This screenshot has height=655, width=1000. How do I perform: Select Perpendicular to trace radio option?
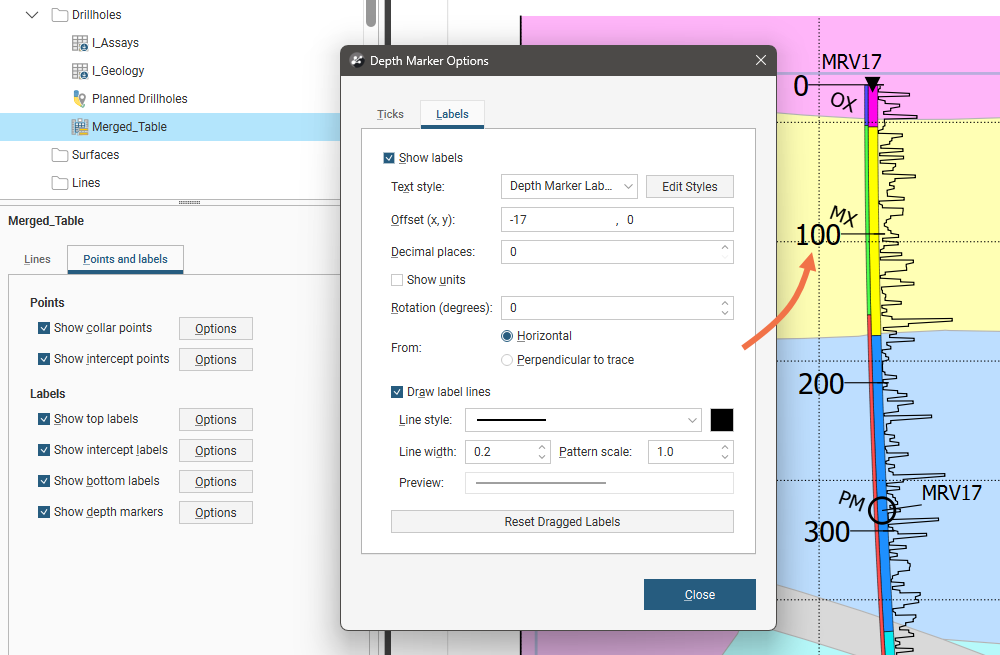point(507,360)
